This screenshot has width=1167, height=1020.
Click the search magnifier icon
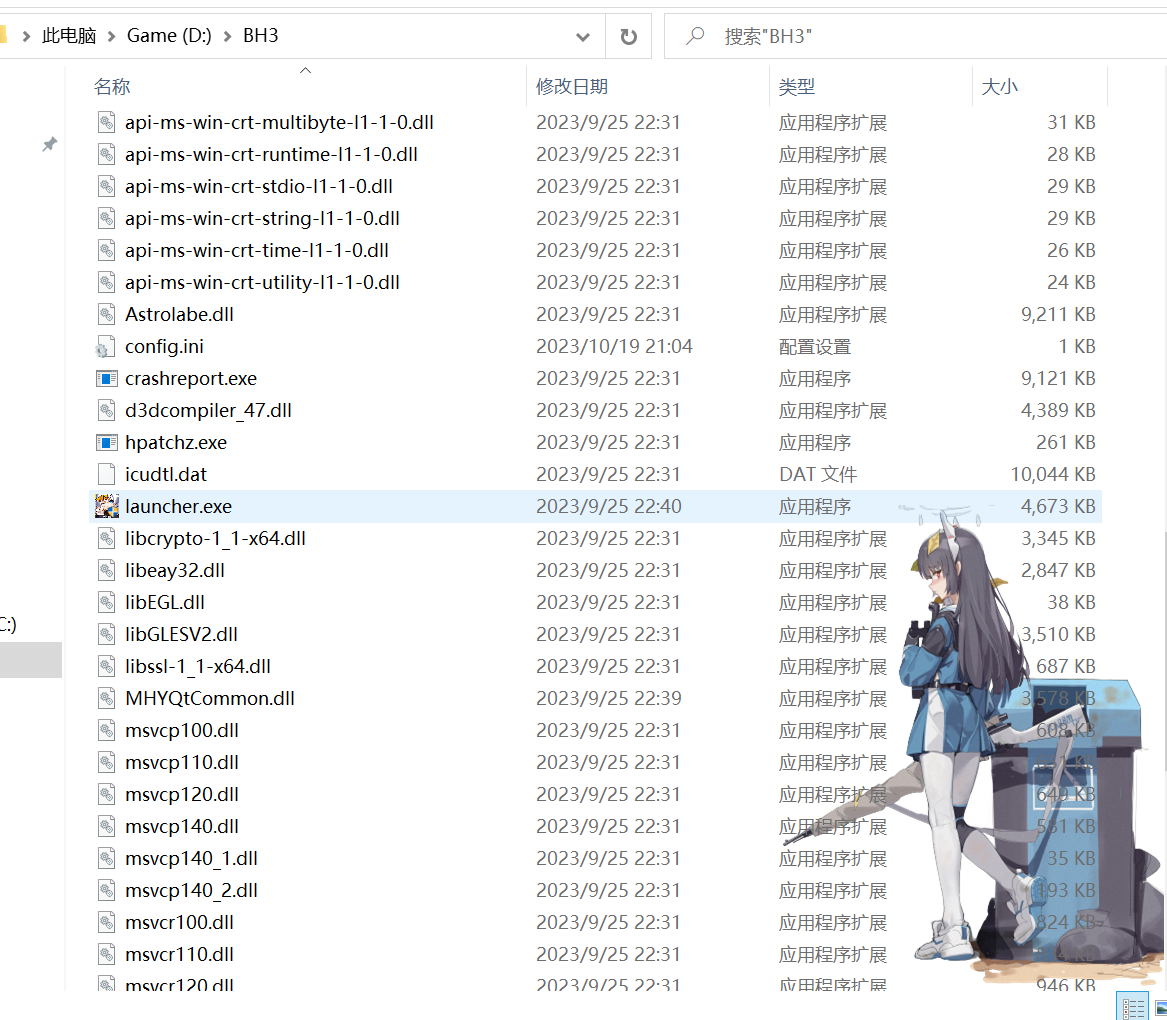(x=697, y=36)
